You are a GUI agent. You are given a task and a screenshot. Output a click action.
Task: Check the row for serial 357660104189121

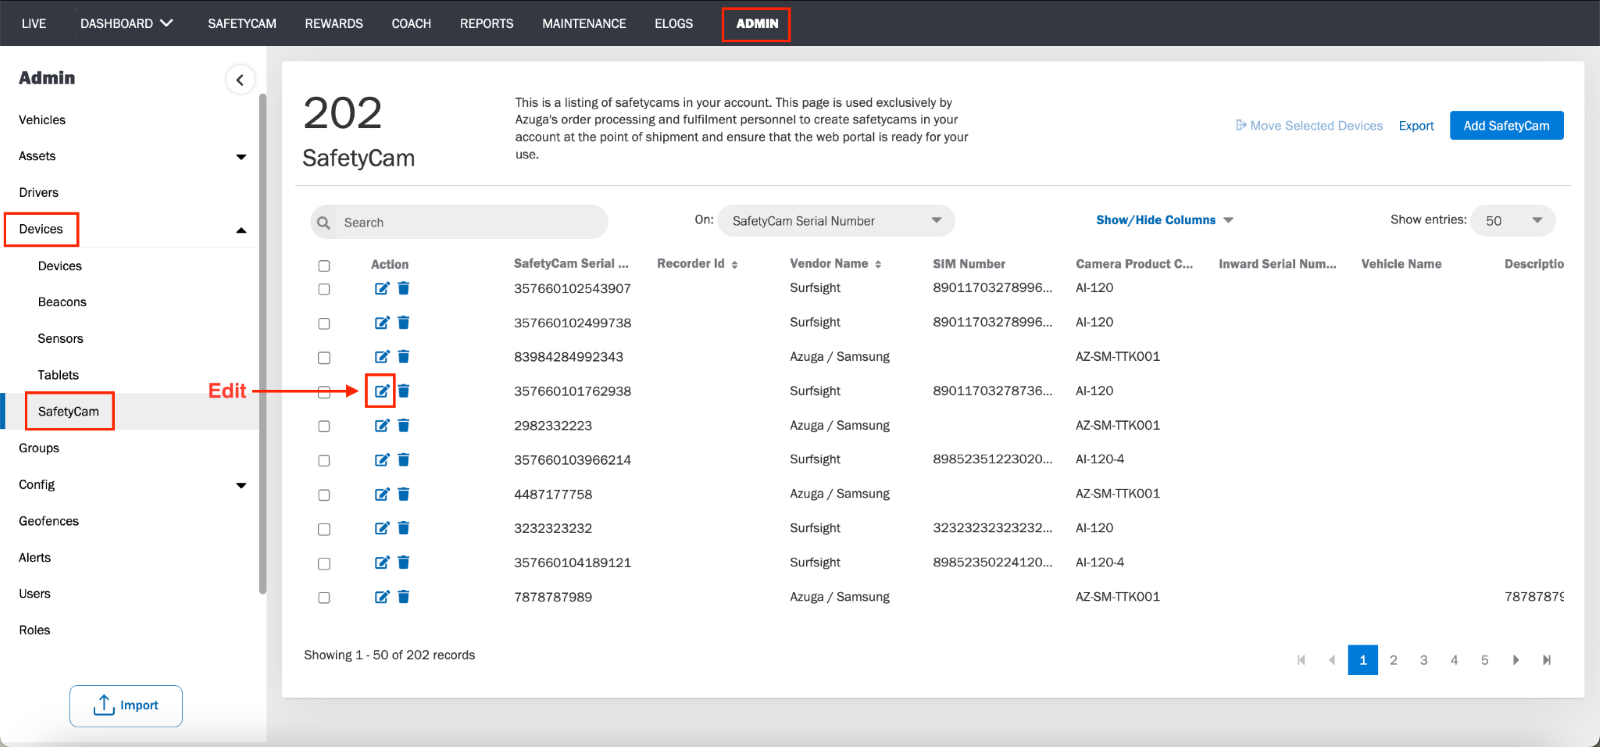click(324, 564)
